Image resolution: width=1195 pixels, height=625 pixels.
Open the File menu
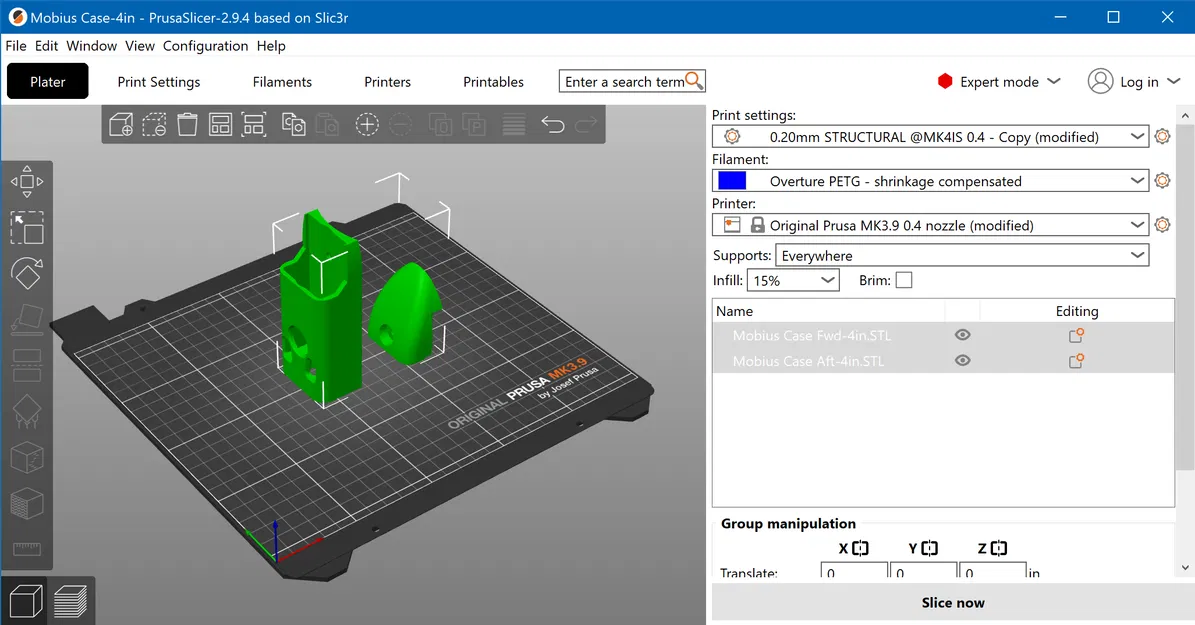point(16,46)
